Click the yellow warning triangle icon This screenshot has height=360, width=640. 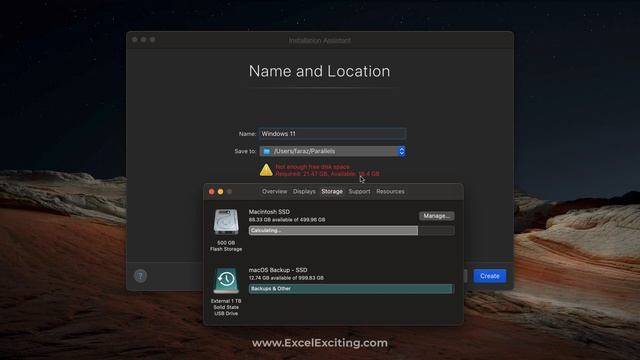tap(266, 170)
